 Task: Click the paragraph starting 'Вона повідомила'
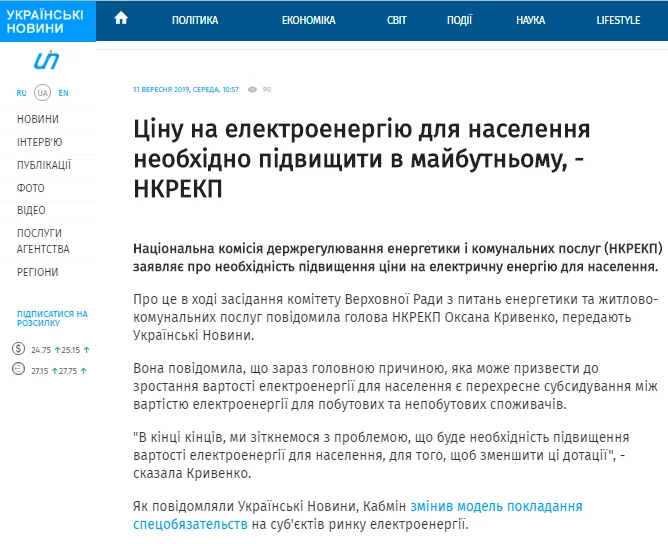tap(395, 386)
